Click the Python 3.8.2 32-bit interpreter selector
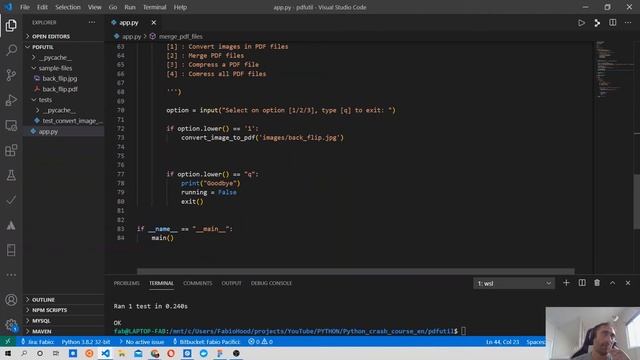The image size is (640, 360). click(86, 342)
